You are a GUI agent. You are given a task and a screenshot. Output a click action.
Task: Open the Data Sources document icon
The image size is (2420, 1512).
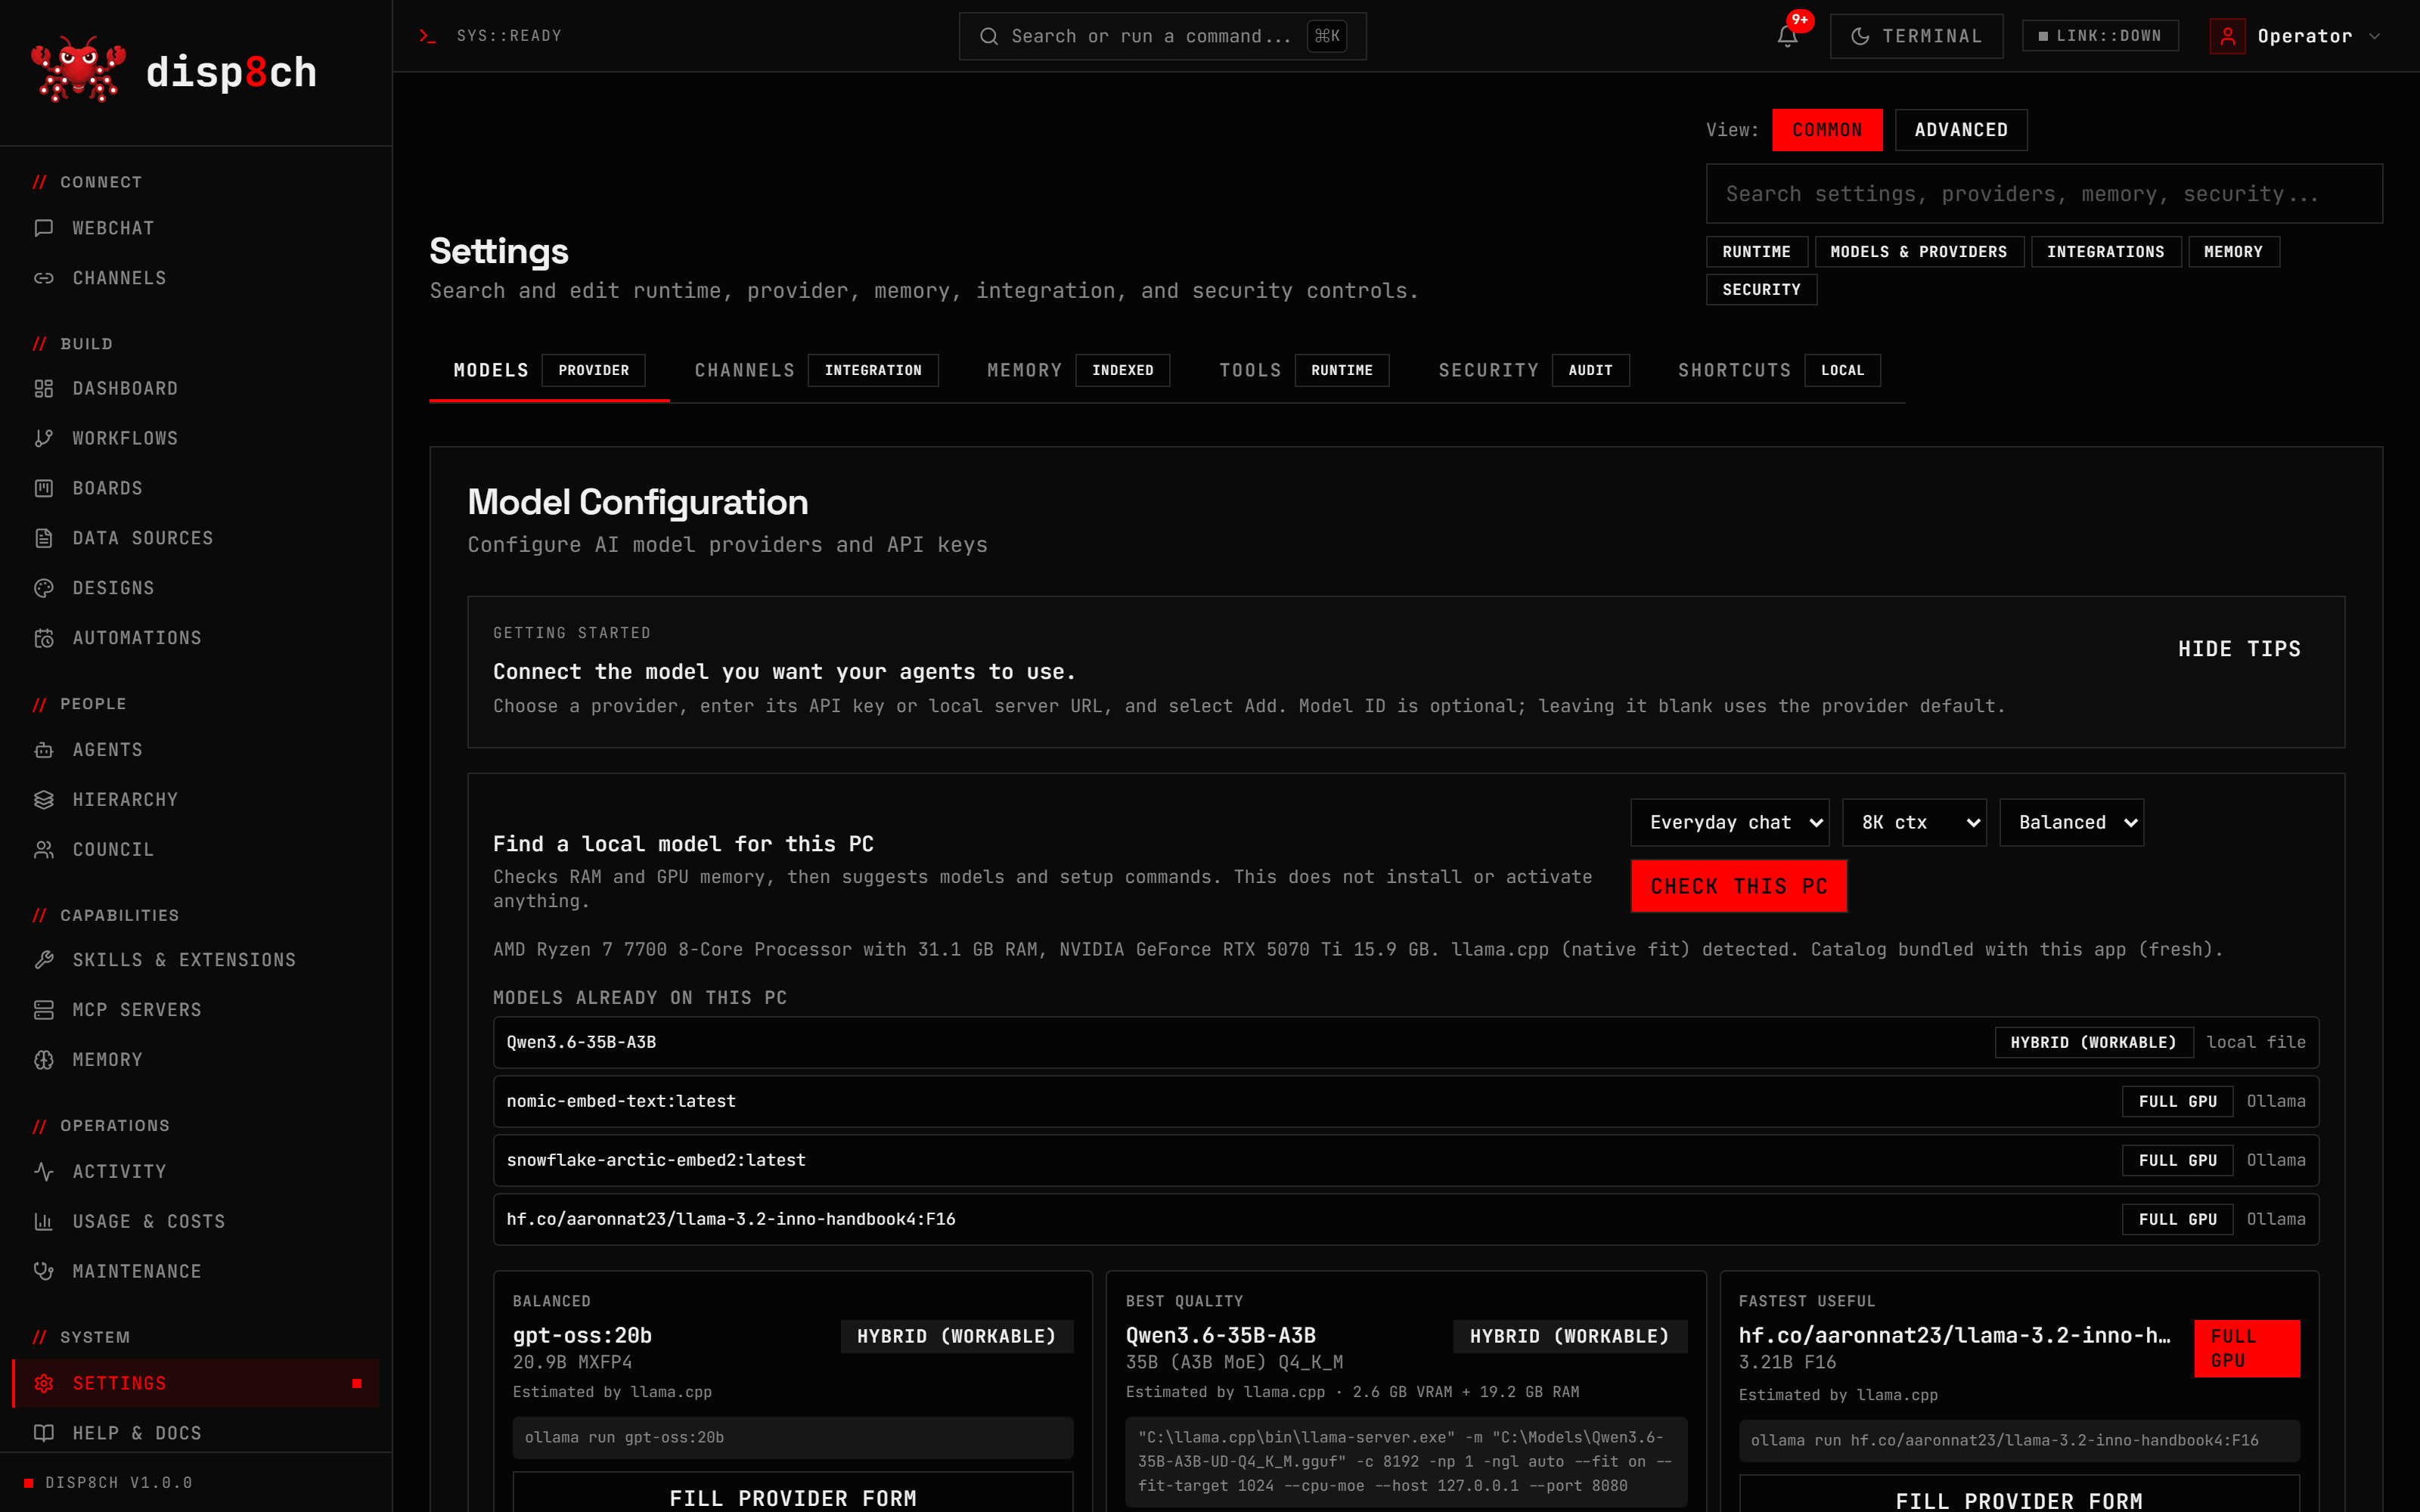point(44,538)
